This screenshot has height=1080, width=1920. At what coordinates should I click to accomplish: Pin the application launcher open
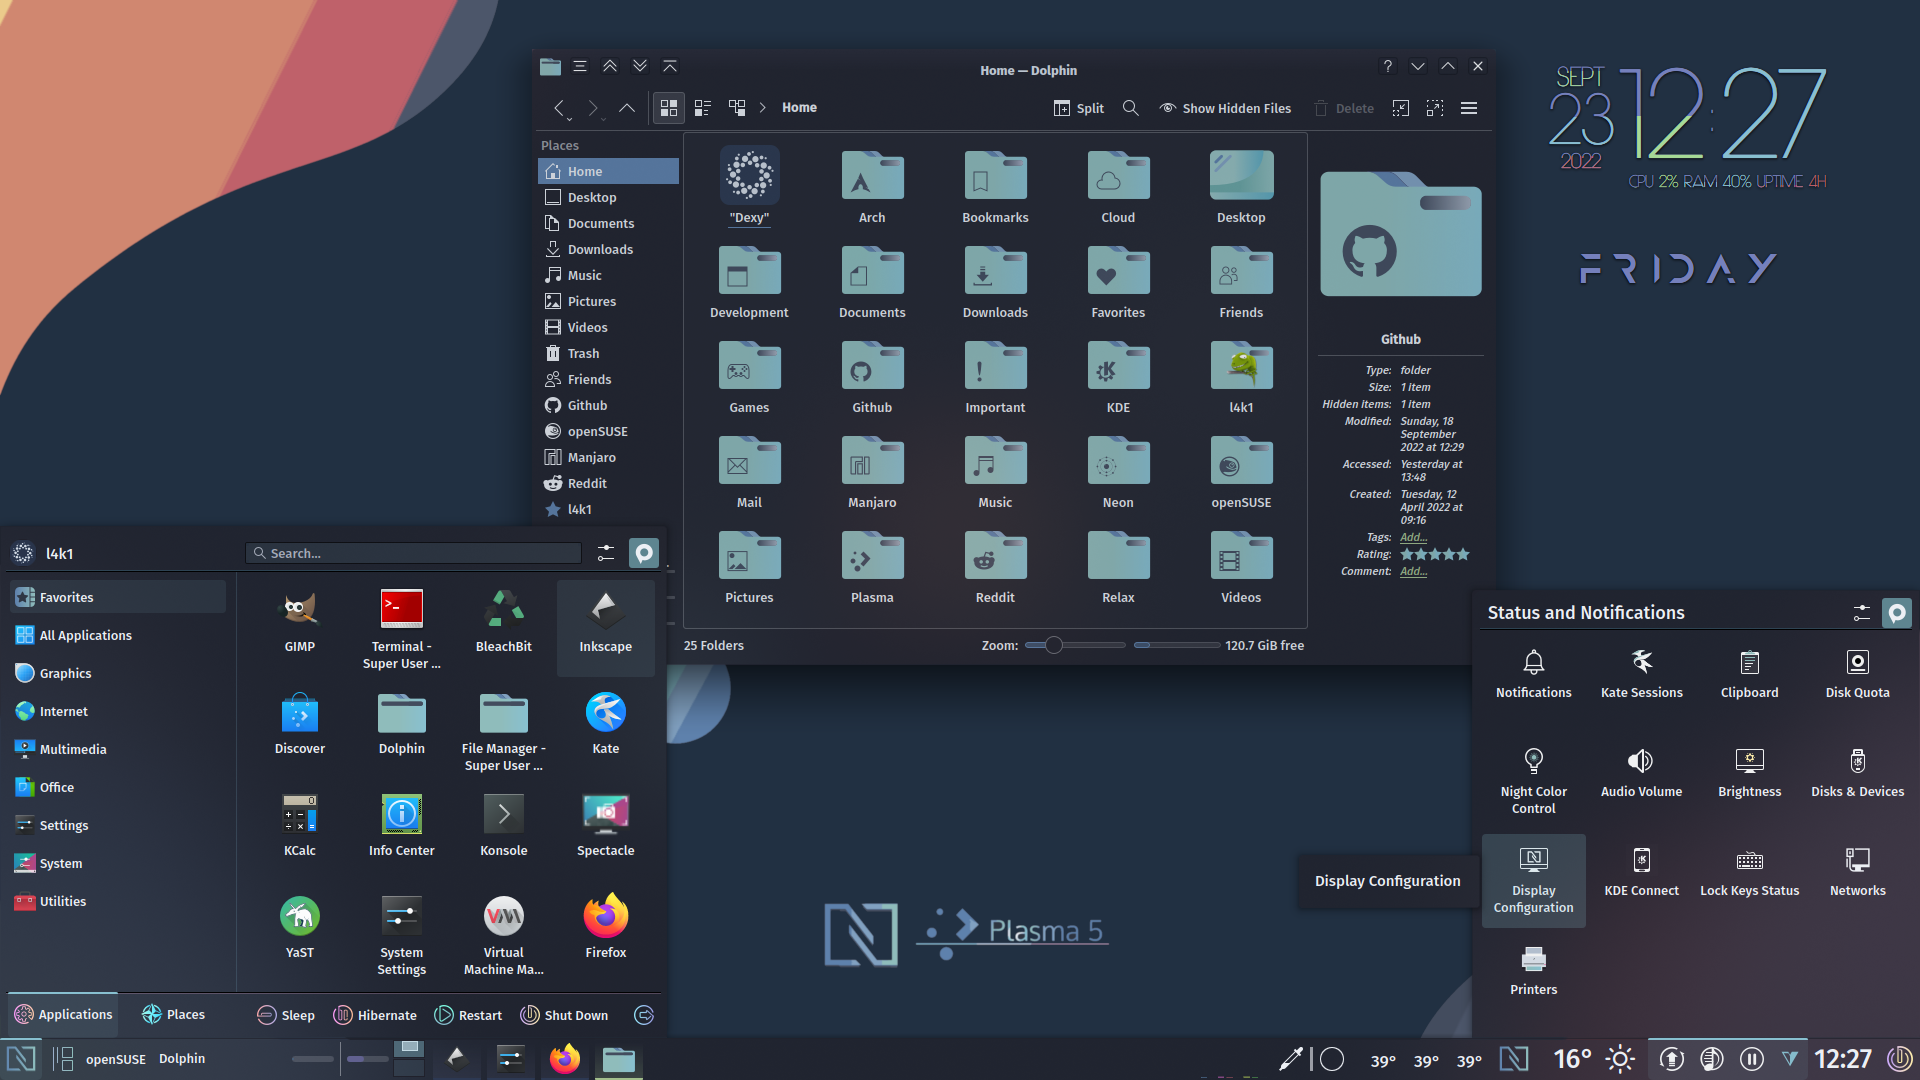(x=644, y=553)
